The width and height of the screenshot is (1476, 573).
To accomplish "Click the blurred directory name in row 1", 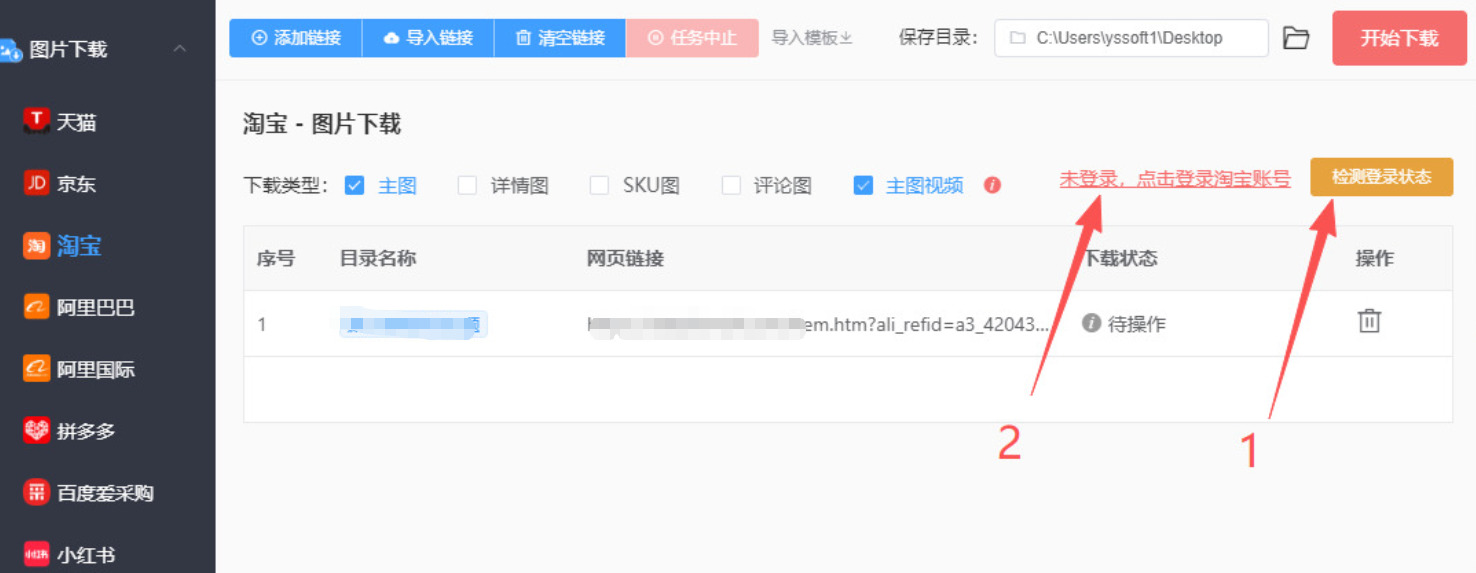I will (412, 323).
